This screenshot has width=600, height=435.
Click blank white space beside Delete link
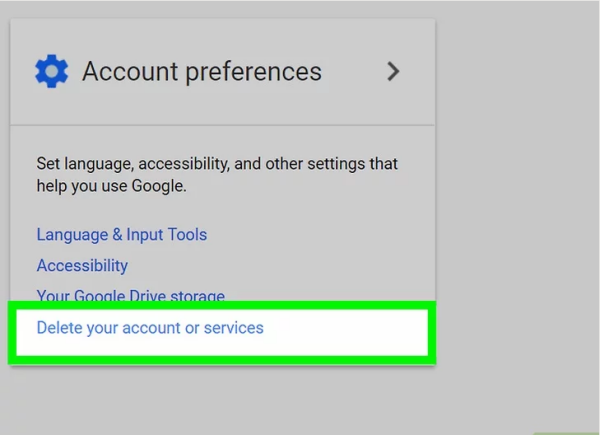[344, 332]
